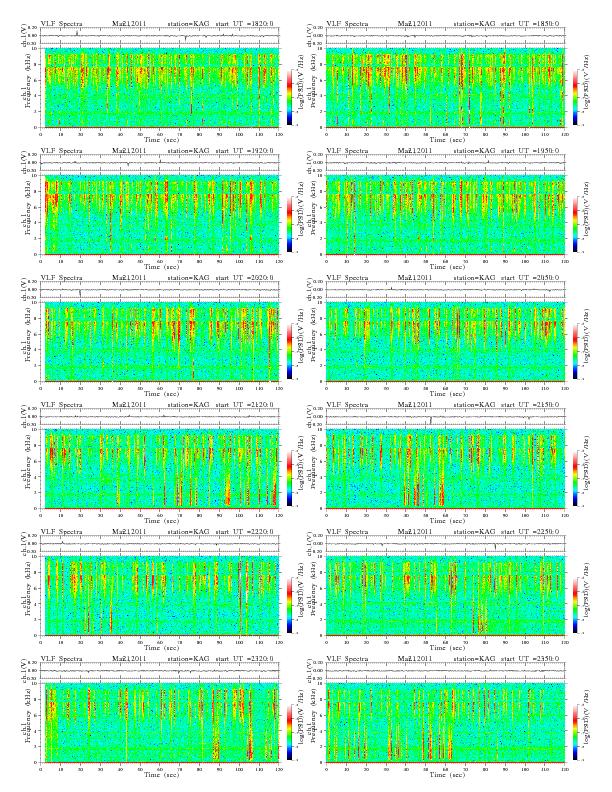
Task: Click the PSD color bar of UT 1820 panel
Action: pos(289,97)
